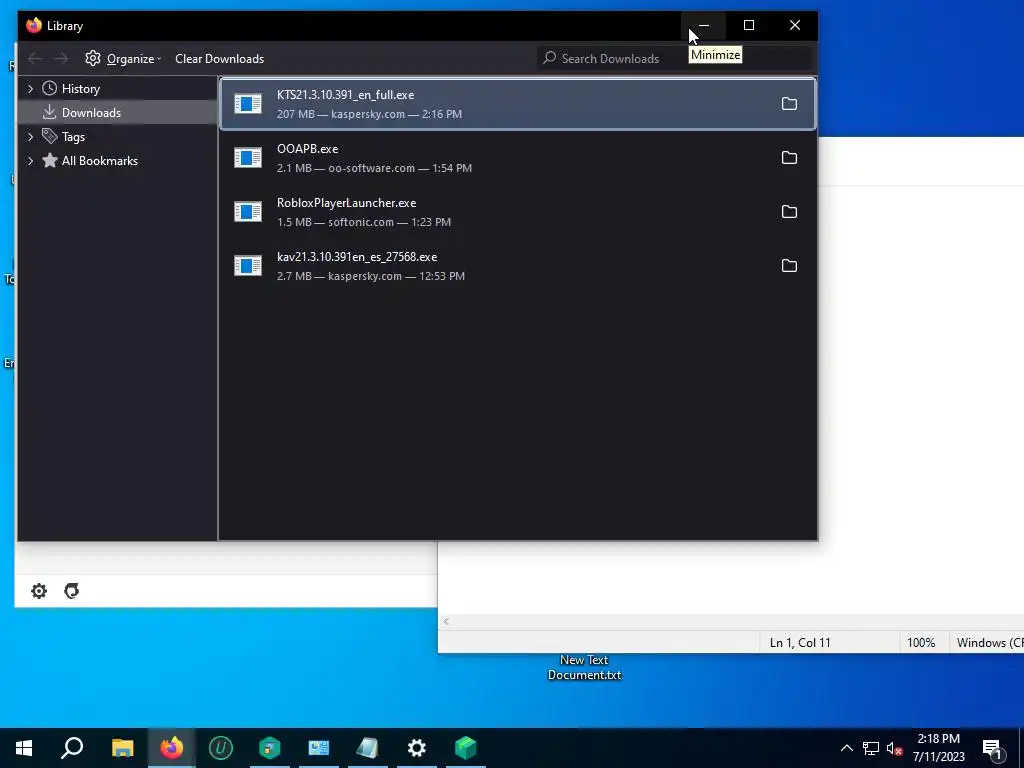Select All Bookmarks in the sidebar

118,161
